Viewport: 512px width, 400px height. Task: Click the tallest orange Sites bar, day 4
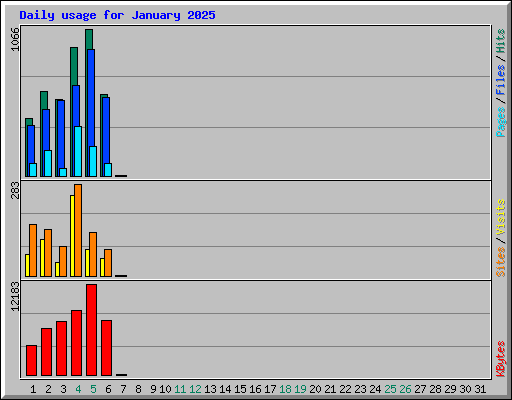(x=78, y=230)
